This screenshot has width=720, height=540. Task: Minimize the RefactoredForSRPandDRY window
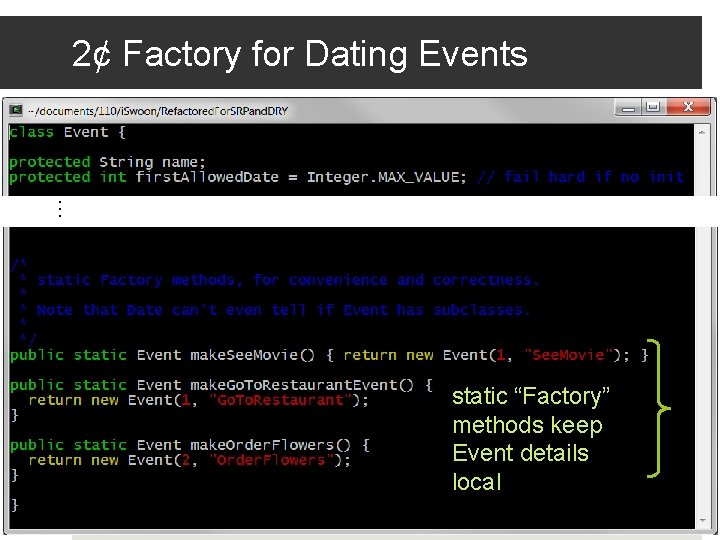point(628,108)
